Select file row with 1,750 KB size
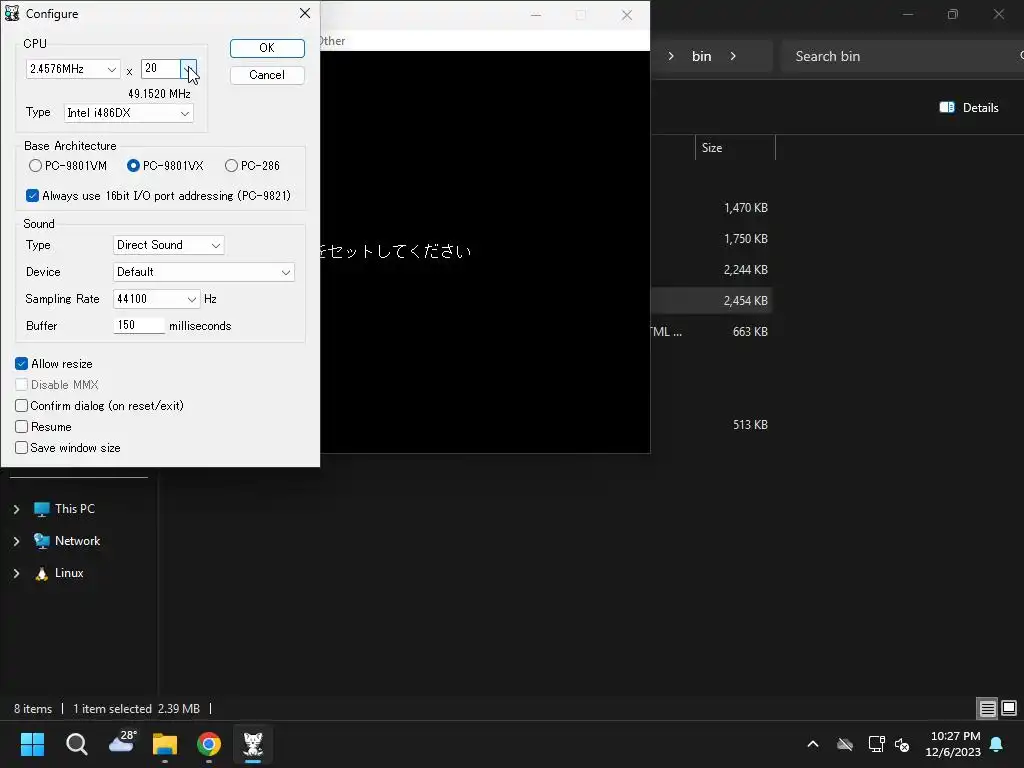Viewport: 1024px width, 768px height. pos(711,238)
